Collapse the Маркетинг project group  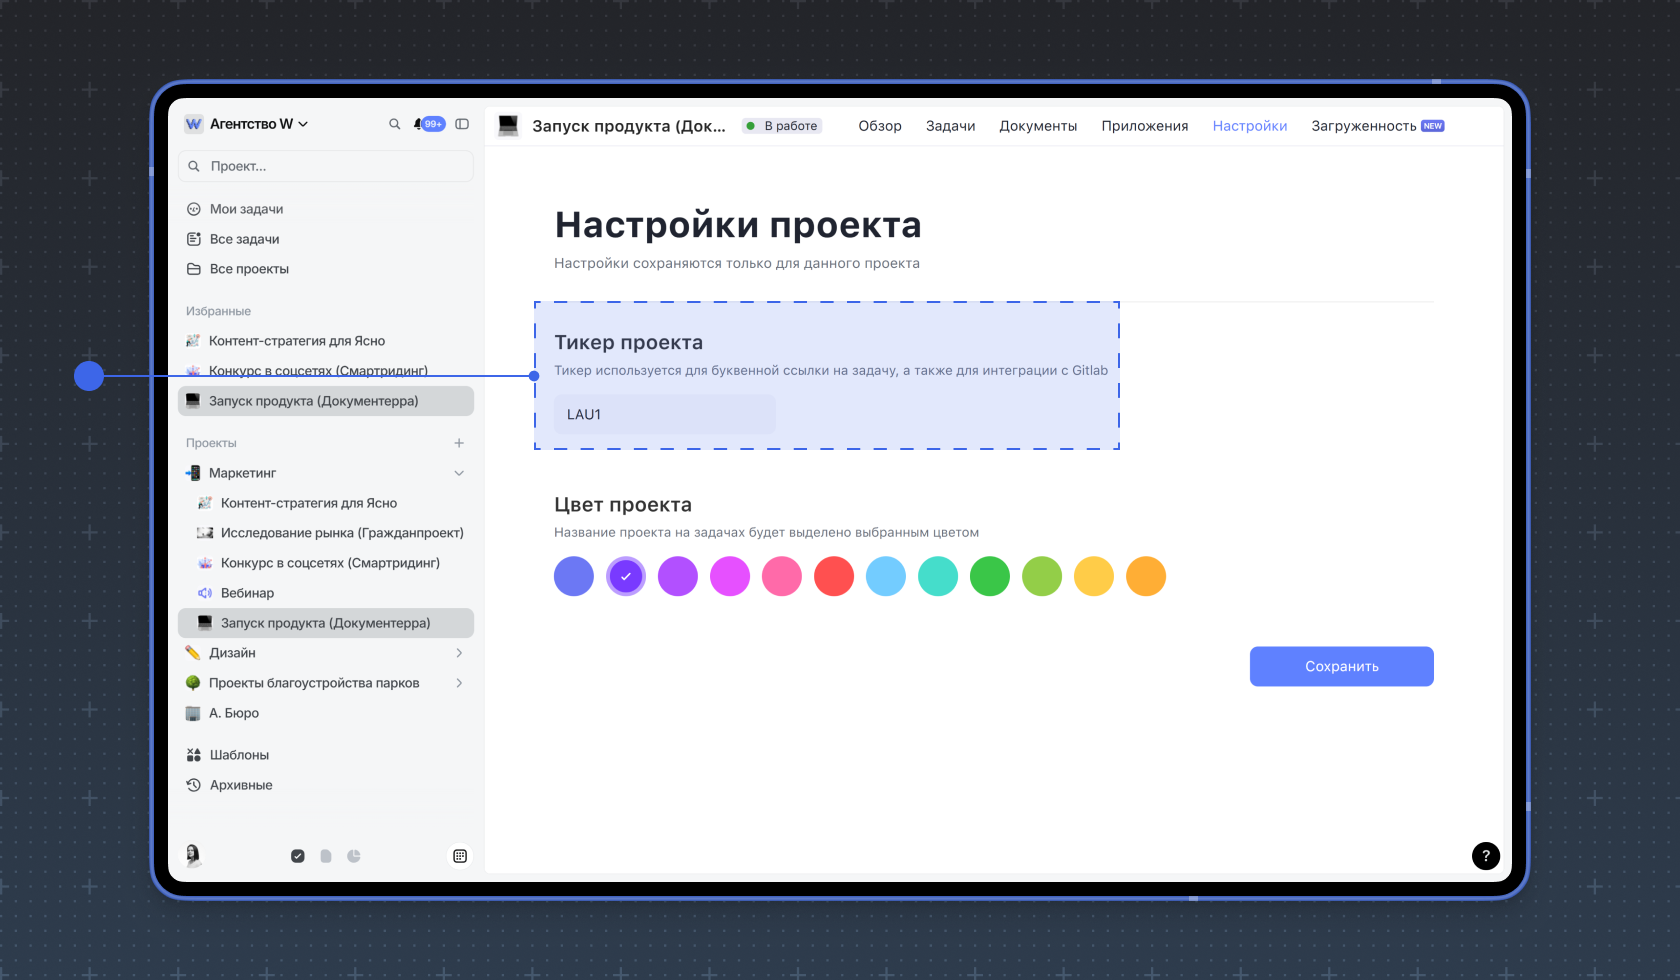coord(459,473)
